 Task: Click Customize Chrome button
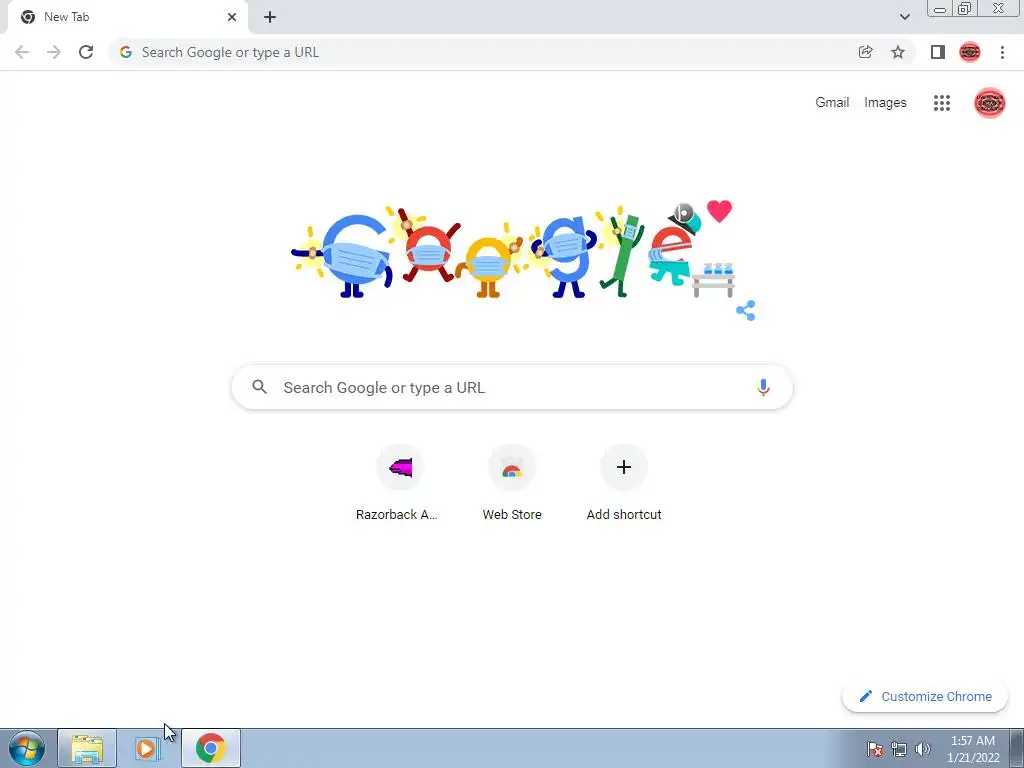coord(925,696)
